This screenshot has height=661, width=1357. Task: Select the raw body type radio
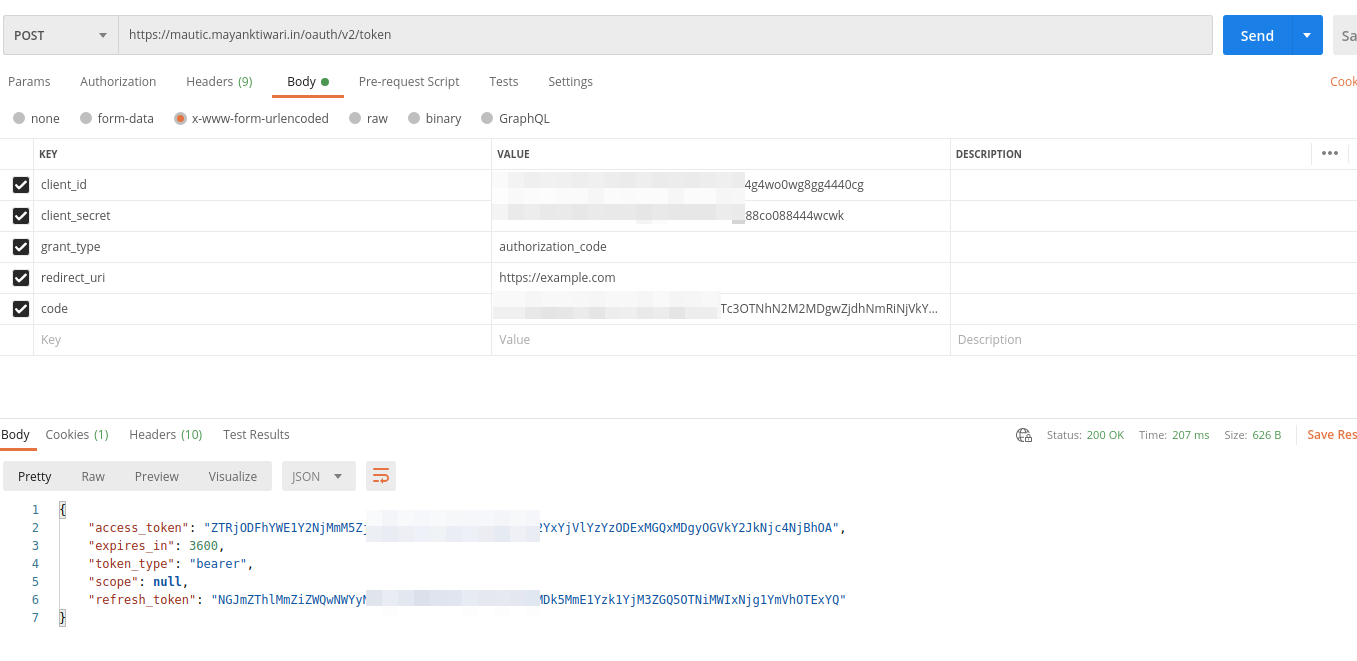tap(355, 118)
